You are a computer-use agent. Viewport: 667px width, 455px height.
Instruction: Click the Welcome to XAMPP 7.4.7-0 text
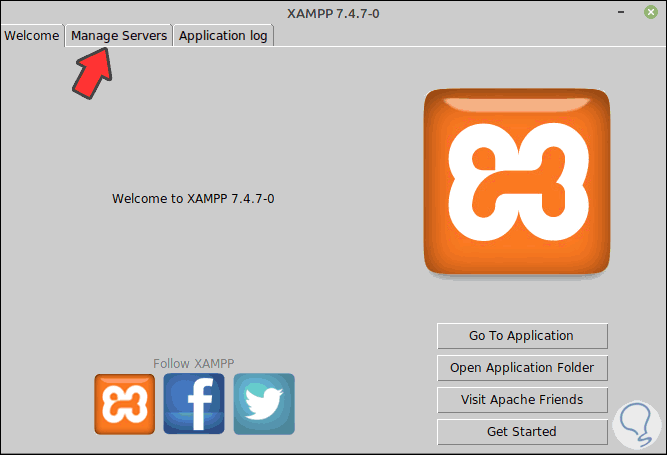(x=193, y=199)
